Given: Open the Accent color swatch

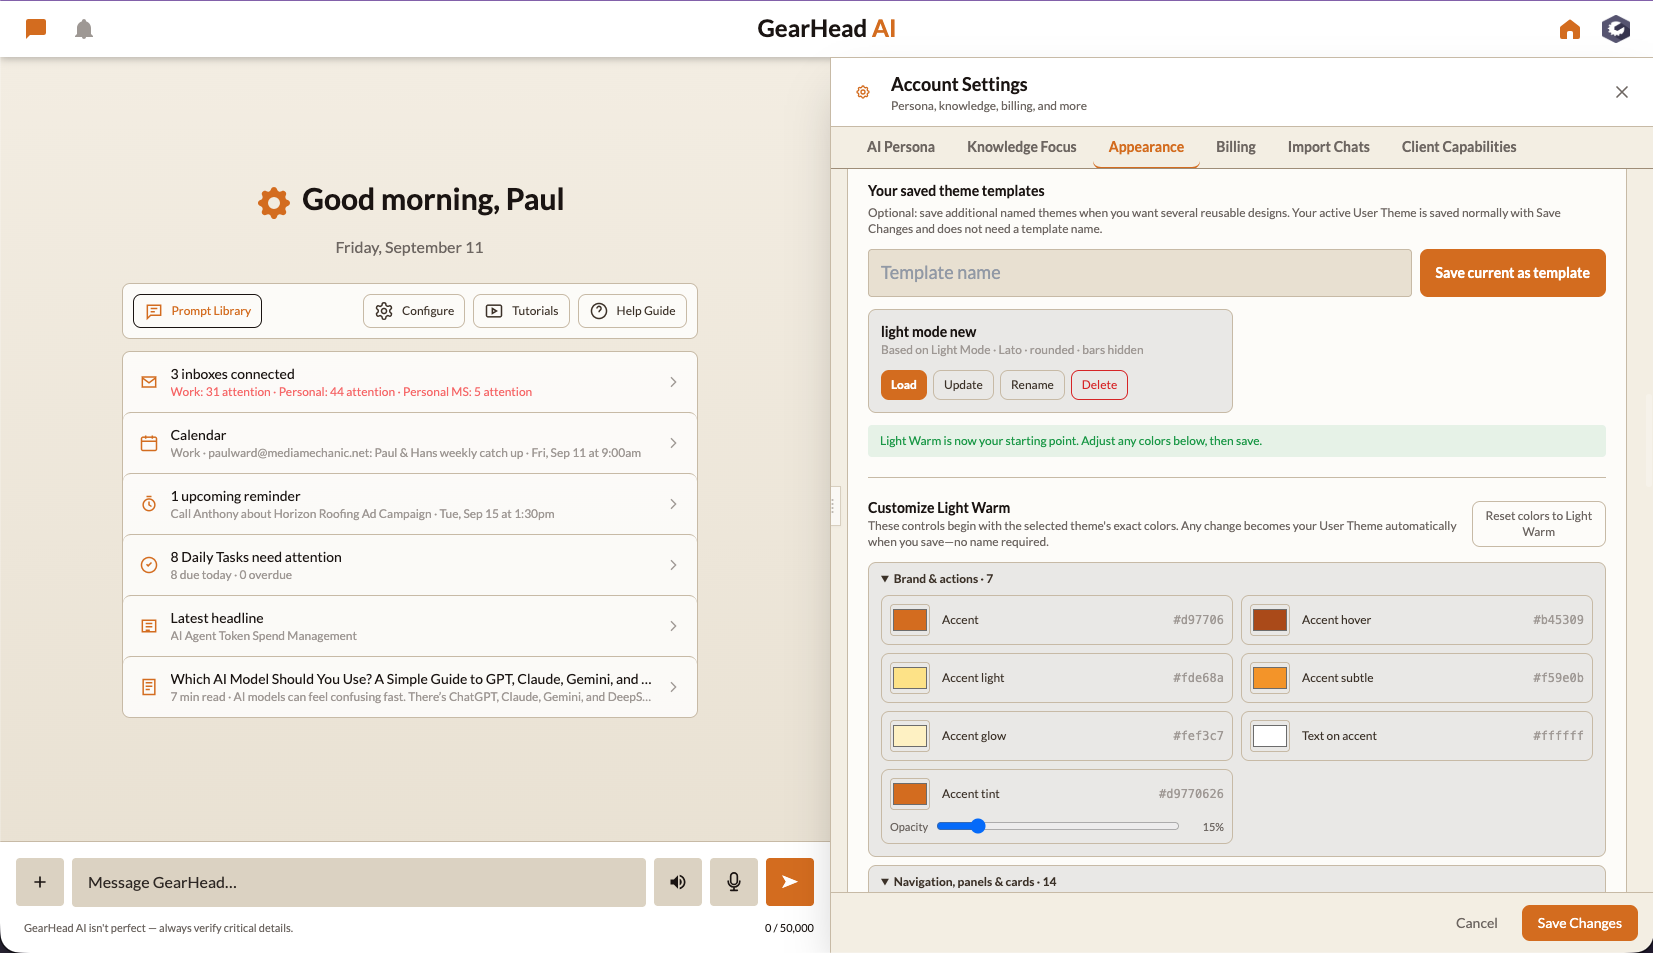Looking at the screenshot, I should coord(910,620).
